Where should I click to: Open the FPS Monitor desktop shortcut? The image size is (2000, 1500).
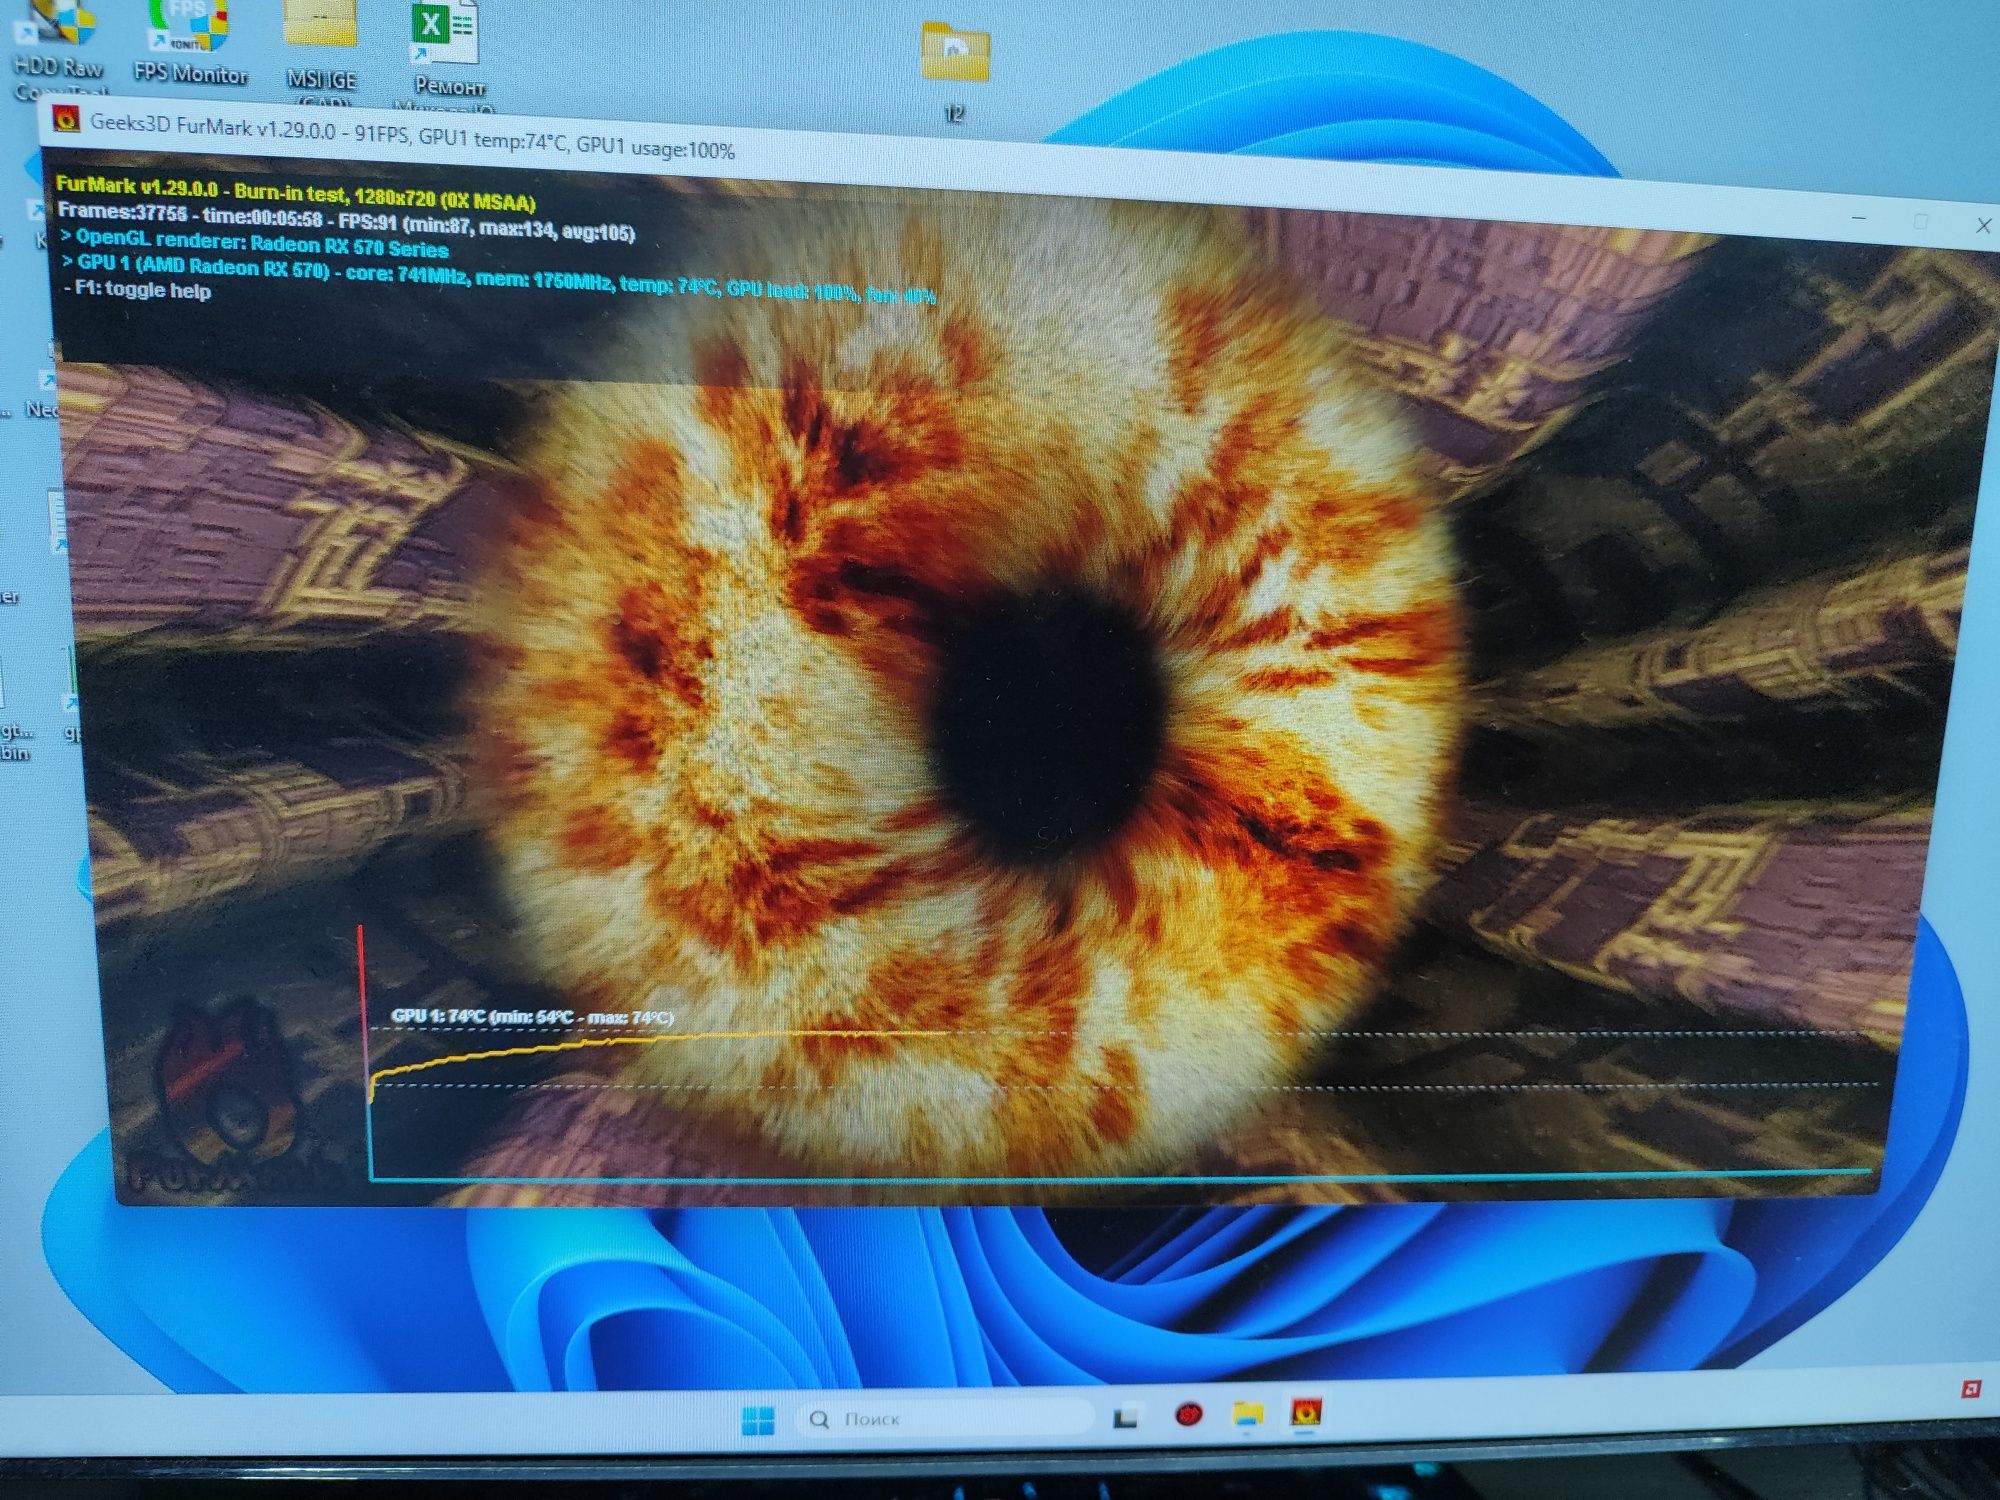[x=189, y=42]
